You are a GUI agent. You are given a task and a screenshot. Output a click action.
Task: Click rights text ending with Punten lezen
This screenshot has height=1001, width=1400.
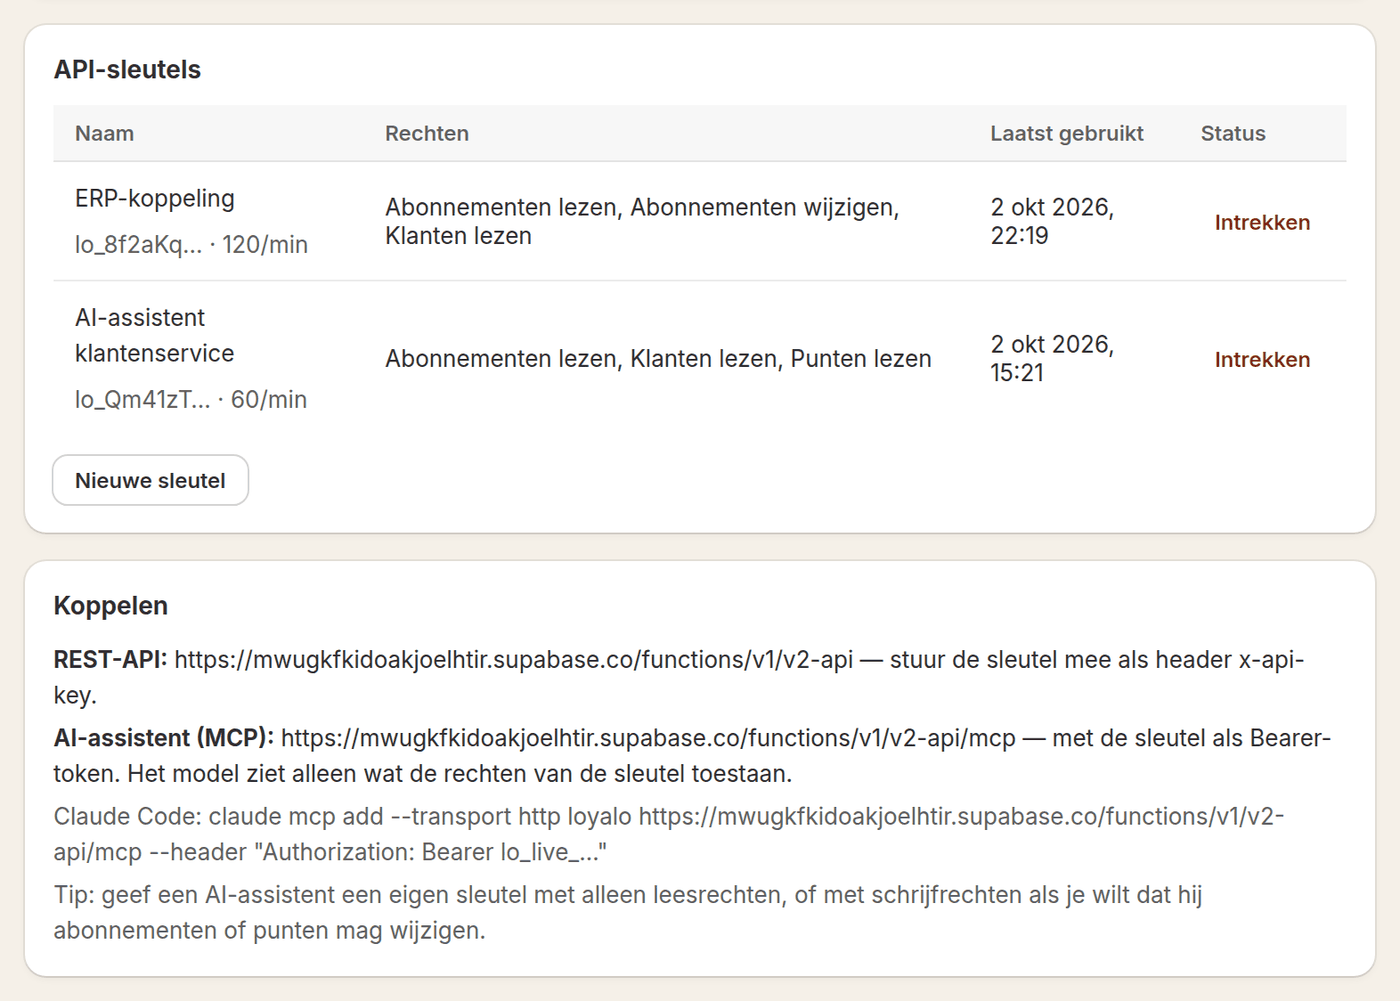click(658, 359)
